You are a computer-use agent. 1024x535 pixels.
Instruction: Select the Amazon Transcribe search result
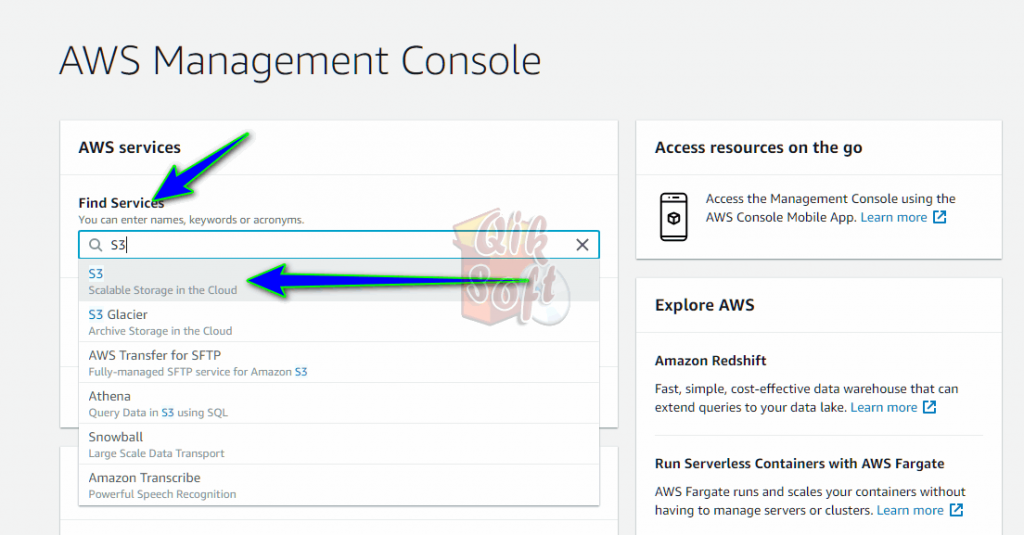338,485
